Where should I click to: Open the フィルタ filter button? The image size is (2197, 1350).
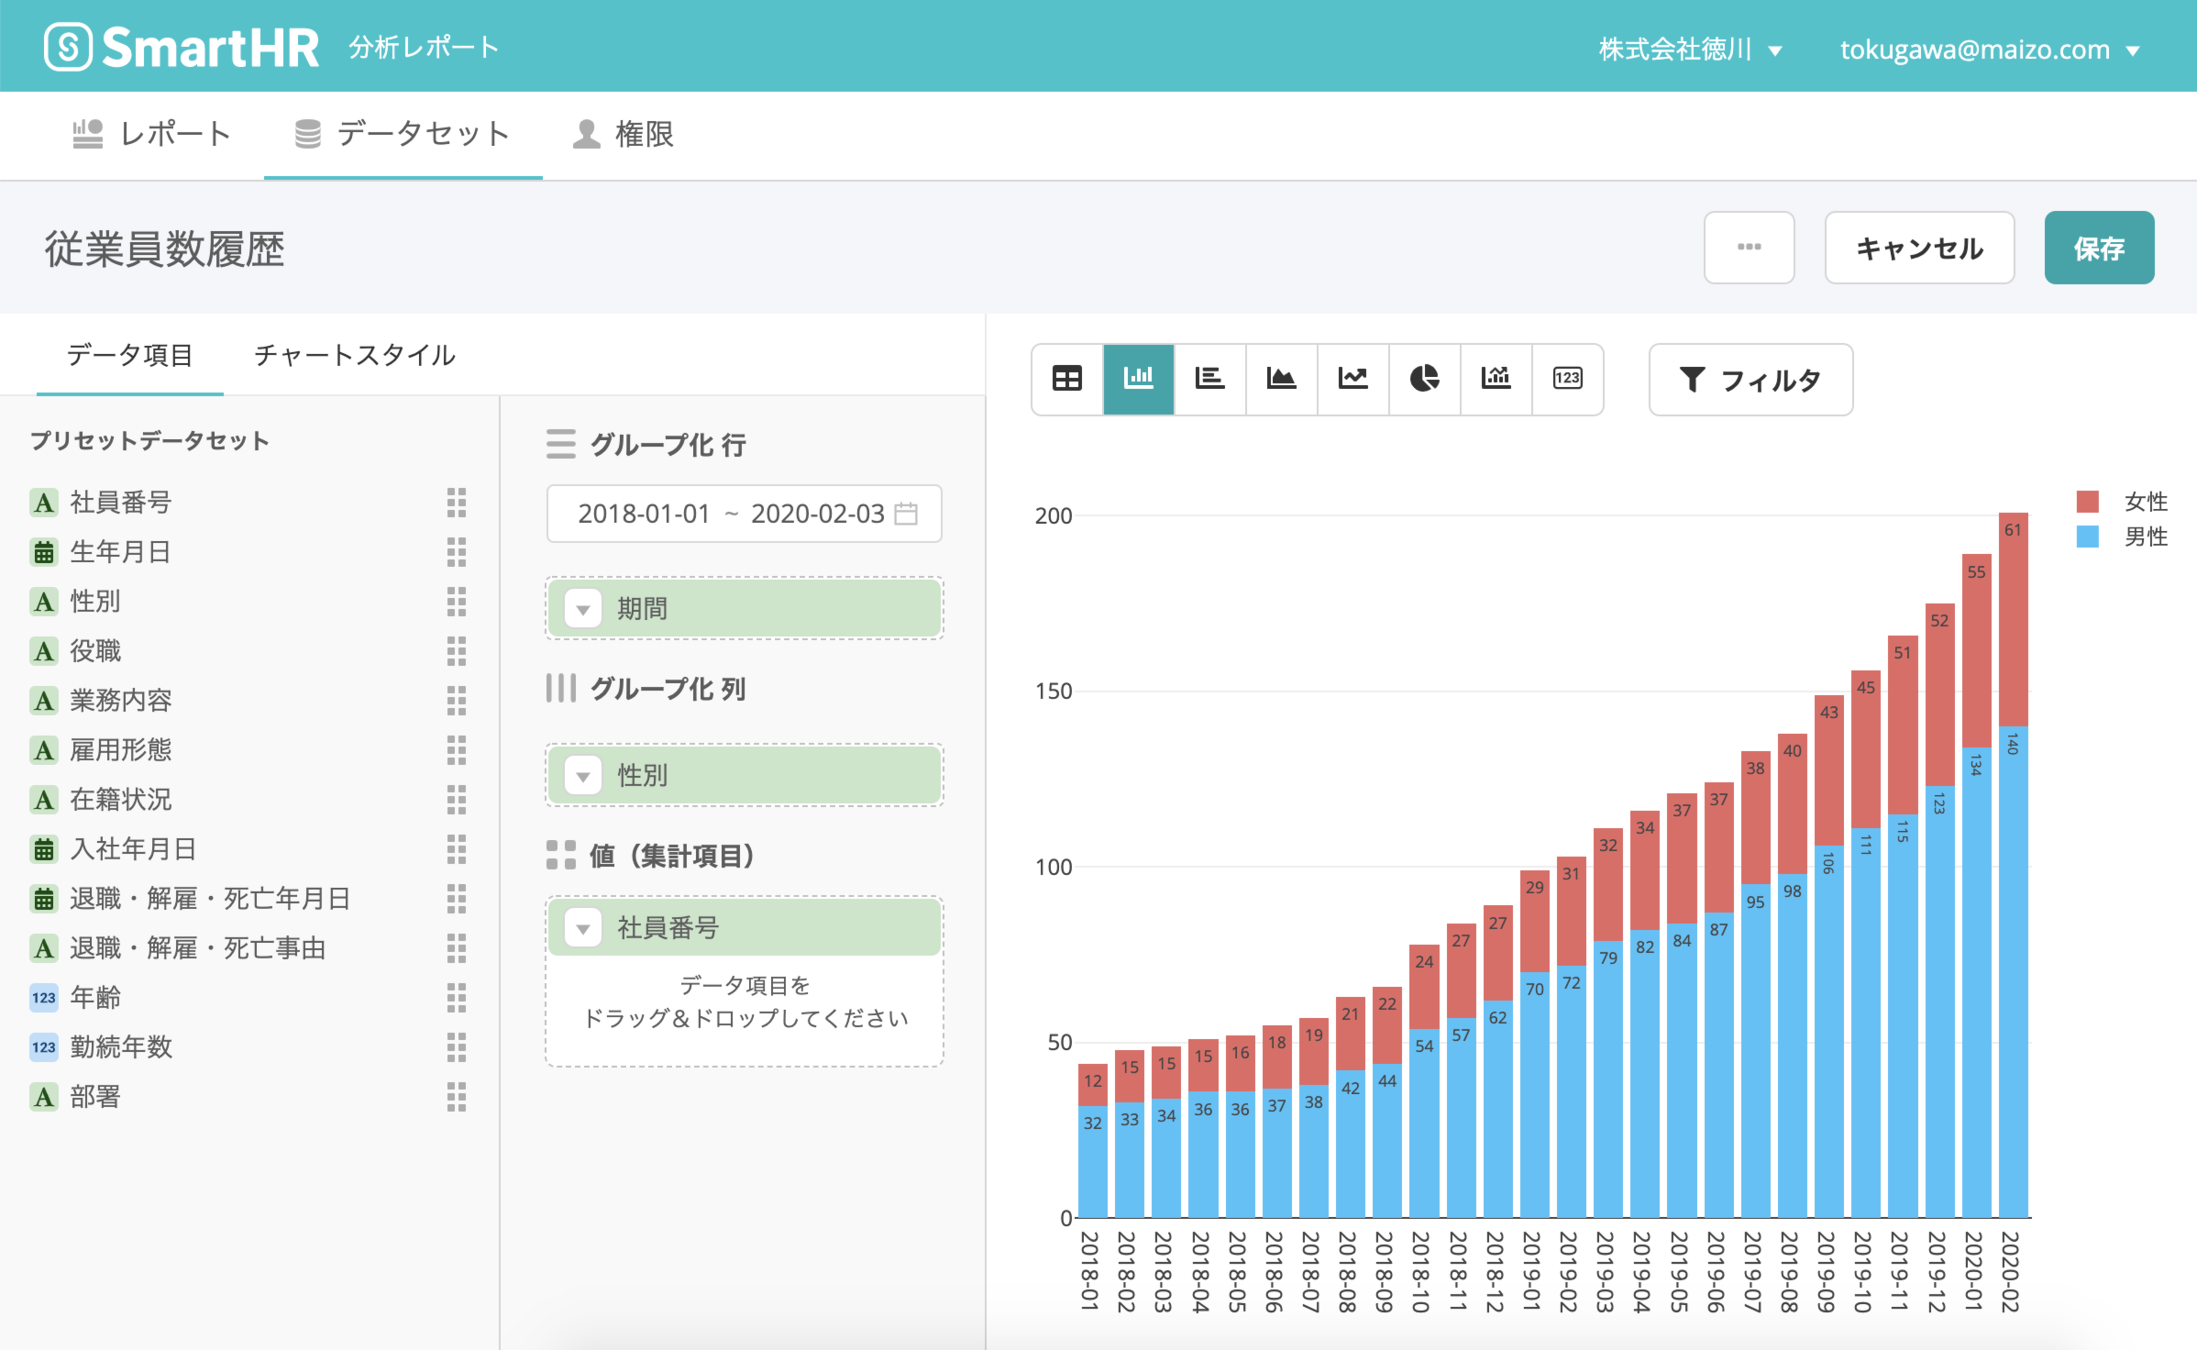tap(1750, 380)
